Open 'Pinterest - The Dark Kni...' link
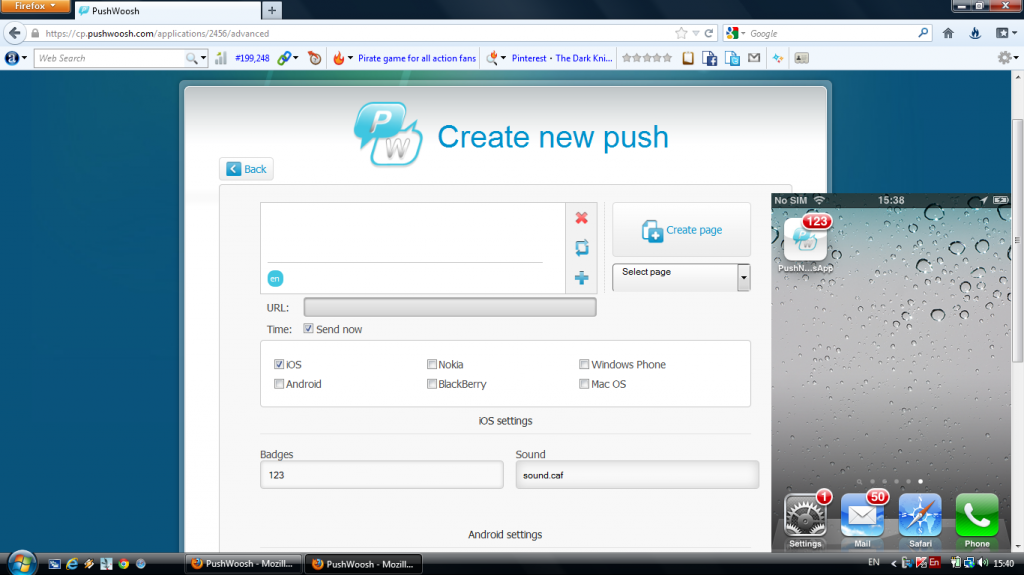Viewport: 1024px width, 575px height. [x=562, y=58]
